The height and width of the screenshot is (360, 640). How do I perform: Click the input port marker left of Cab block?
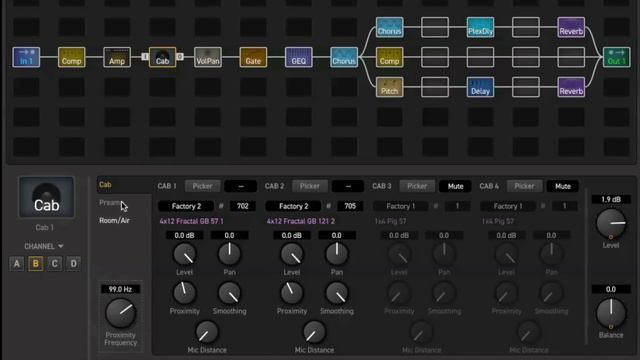144,56
